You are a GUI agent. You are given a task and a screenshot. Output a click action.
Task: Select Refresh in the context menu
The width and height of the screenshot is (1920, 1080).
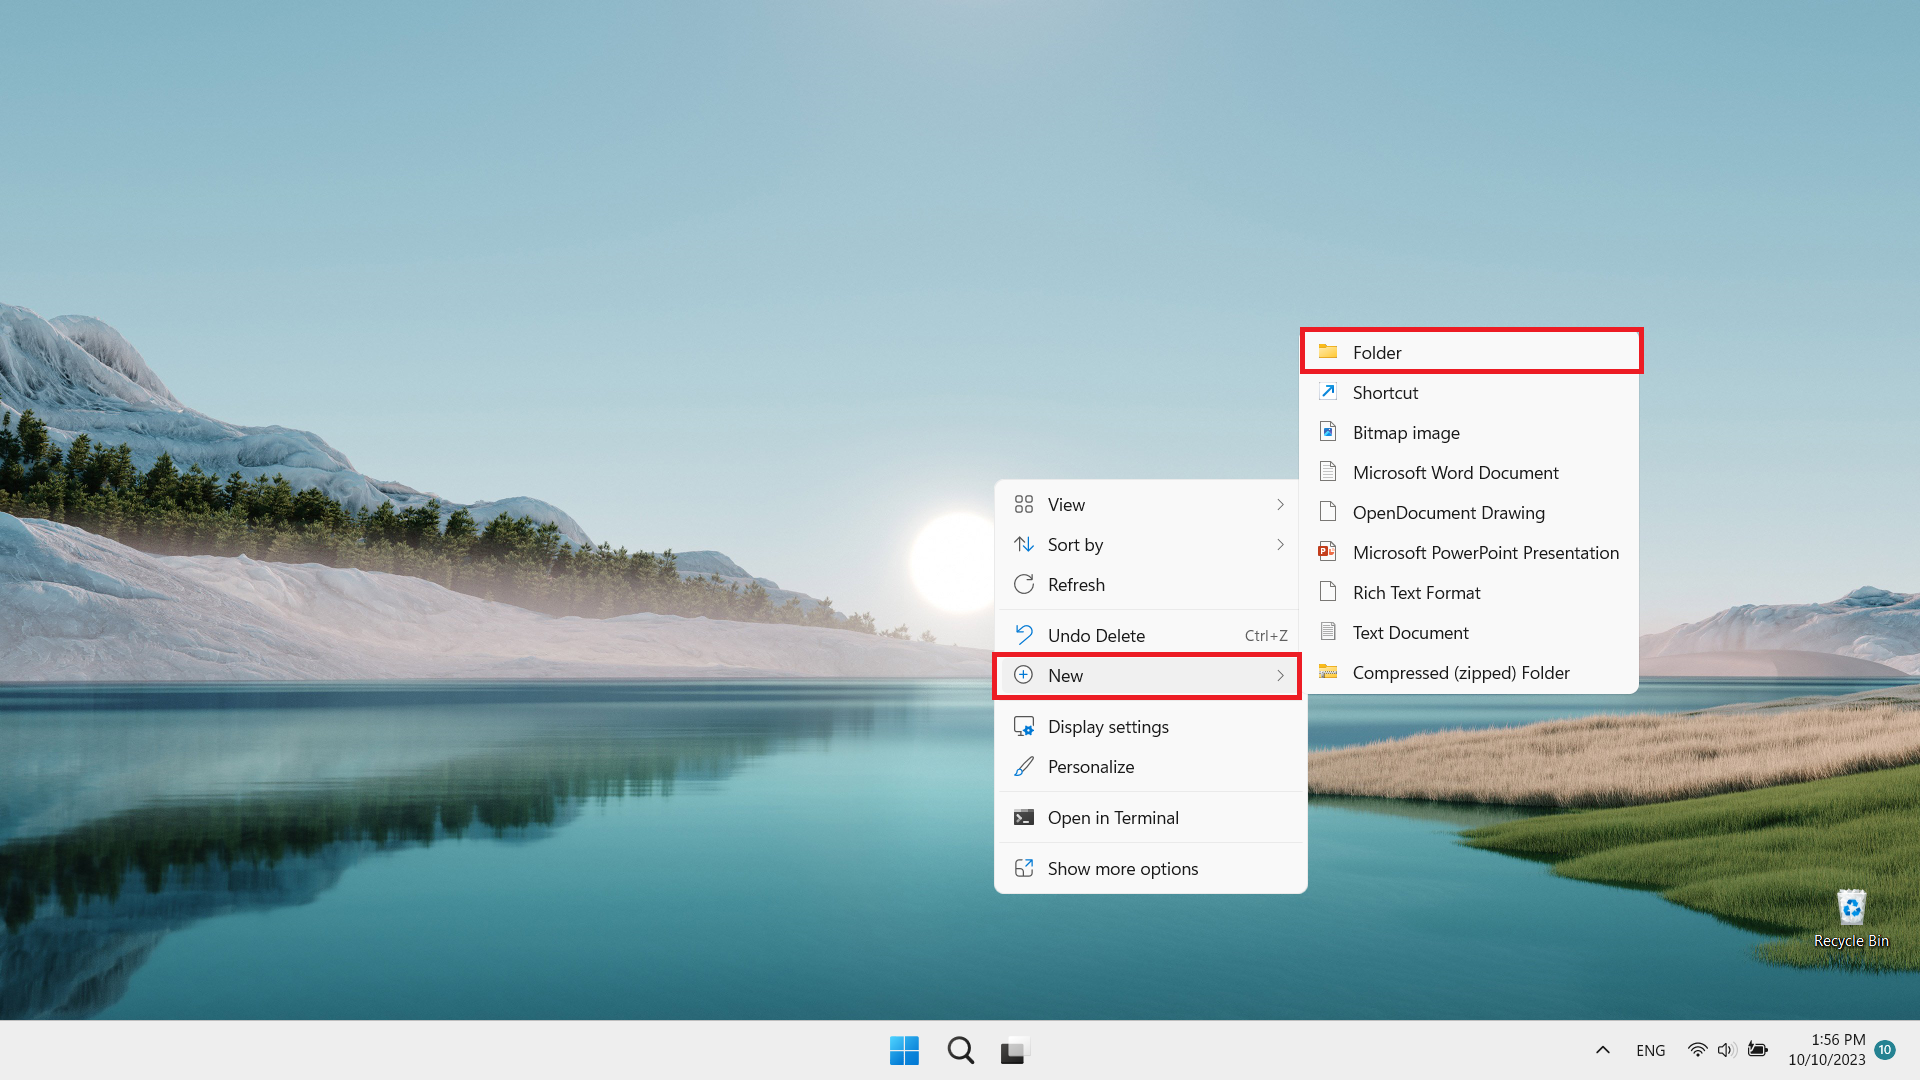(x=1147, y=585)
